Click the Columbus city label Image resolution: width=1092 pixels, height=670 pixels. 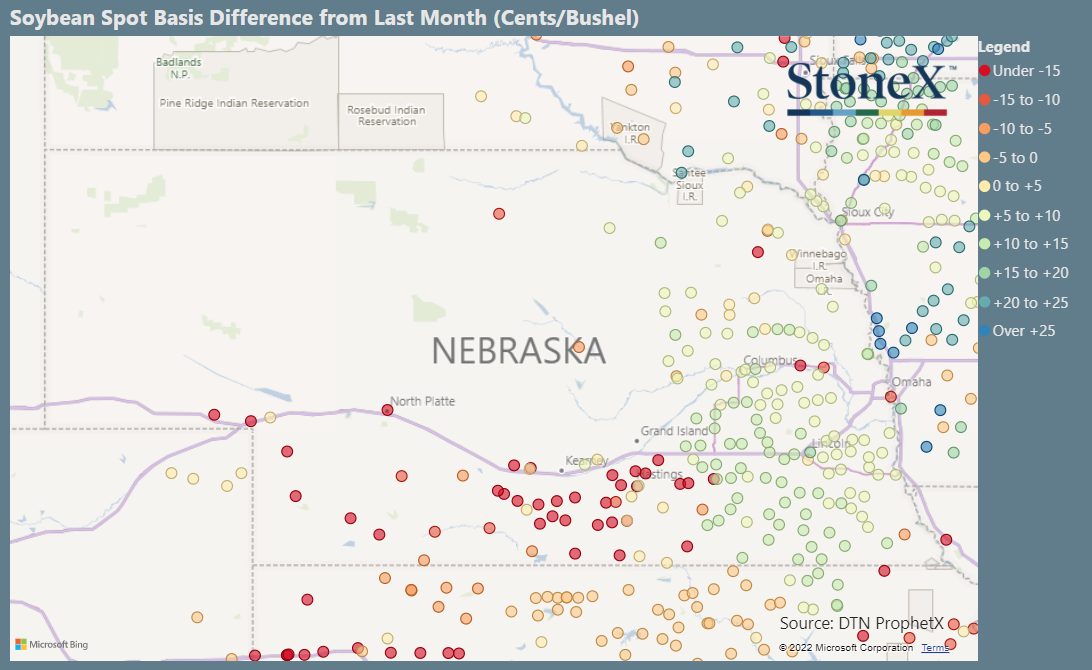pyautogui.click(x=770, y=360)
